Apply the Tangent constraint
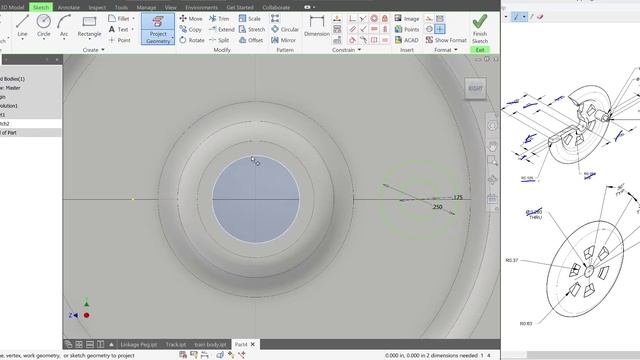This screenshot has width=640, height=360. point(353,40)
